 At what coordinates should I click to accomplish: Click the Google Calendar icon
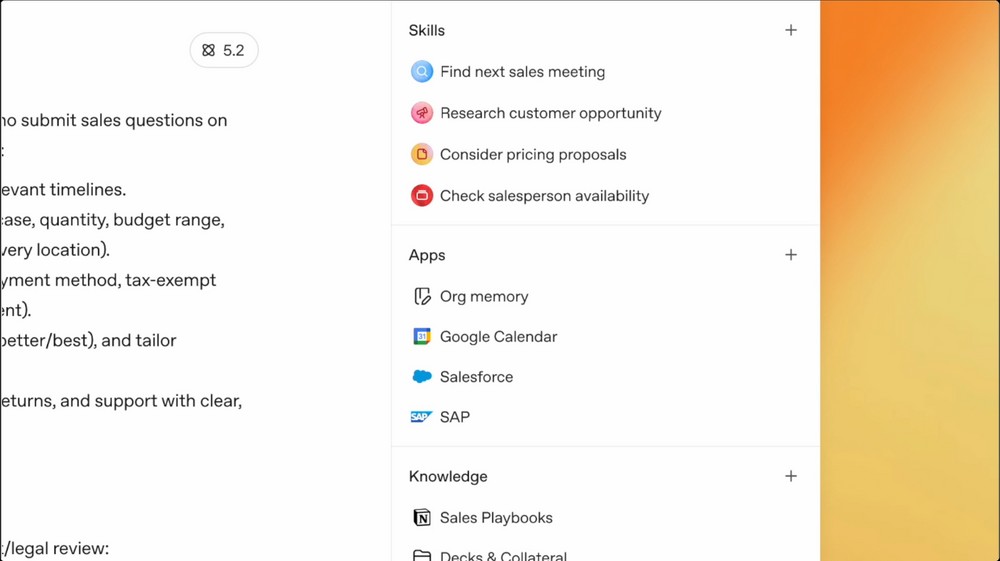(x=422, y=337)
